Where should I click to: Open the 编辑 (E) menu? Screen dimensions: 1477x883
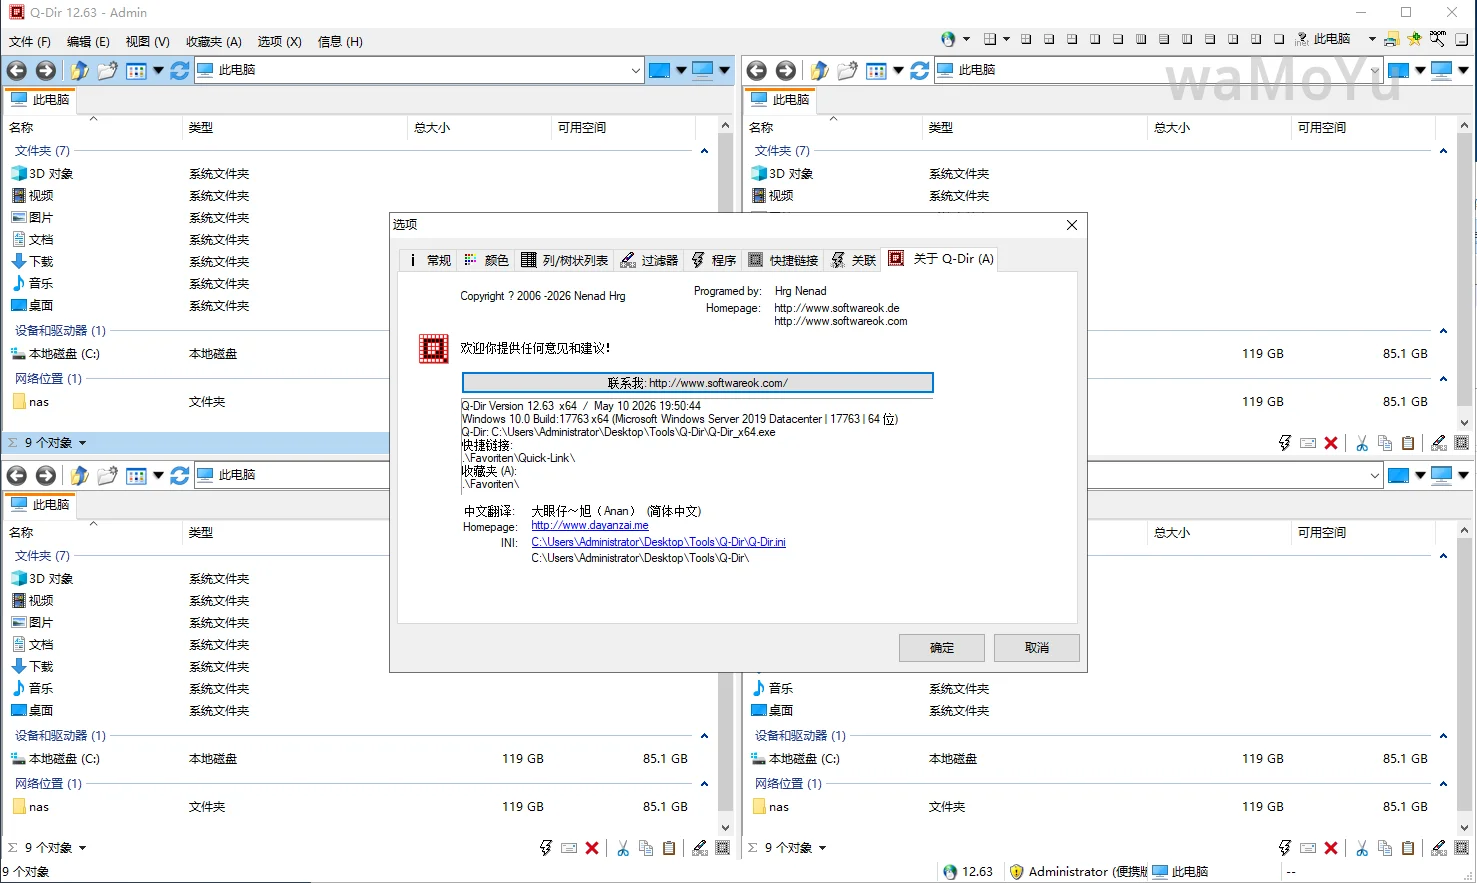coord(88,42)
